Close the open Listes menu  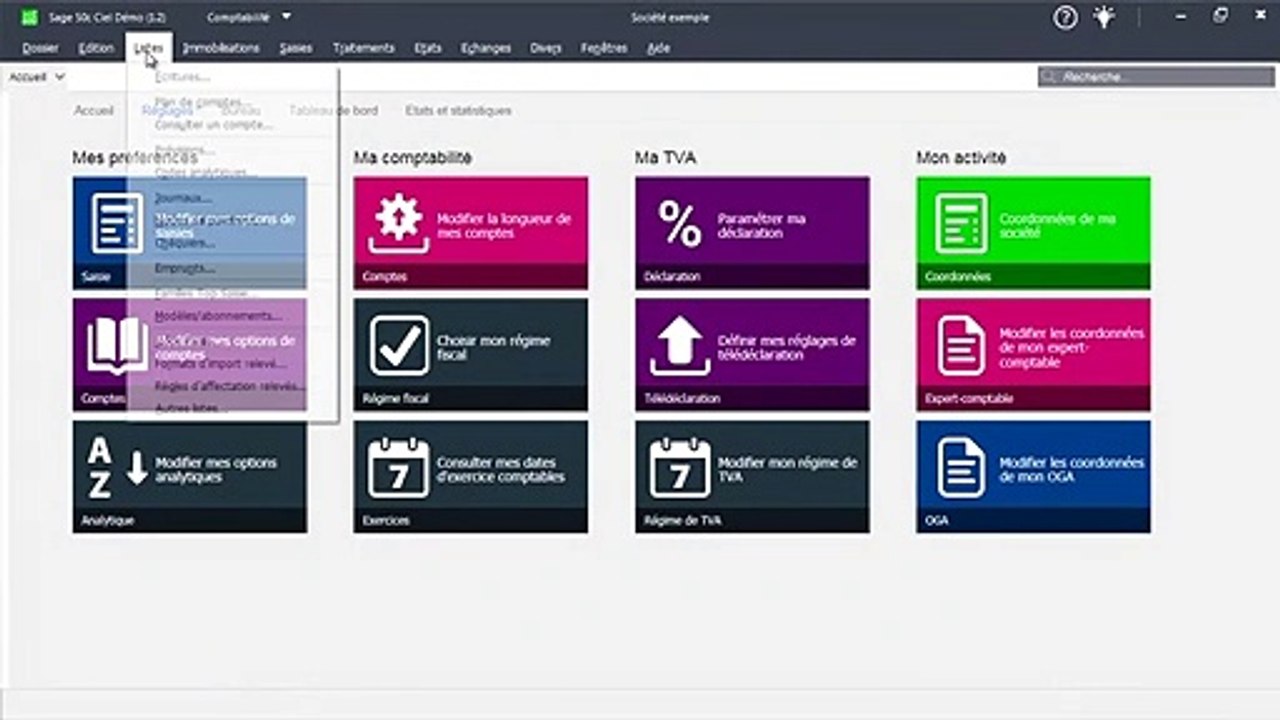click(149, 48)
